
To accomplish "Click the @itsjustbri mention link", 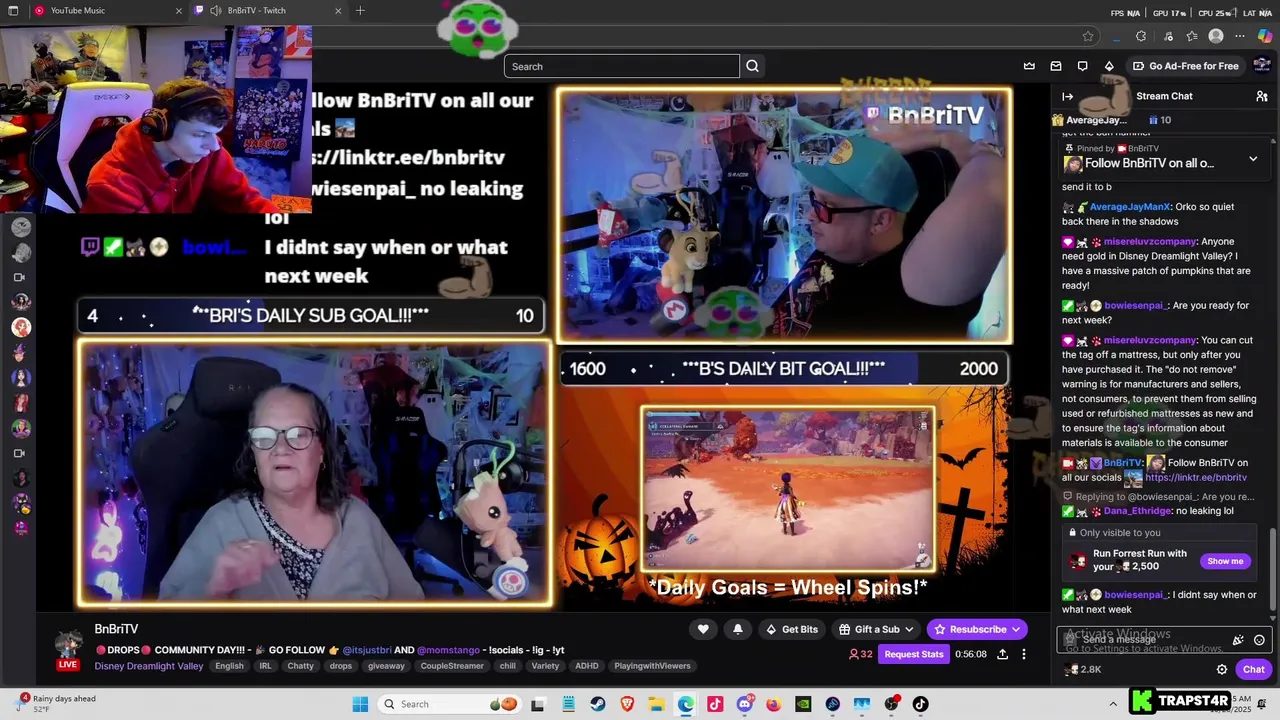I will coord(368,650).
